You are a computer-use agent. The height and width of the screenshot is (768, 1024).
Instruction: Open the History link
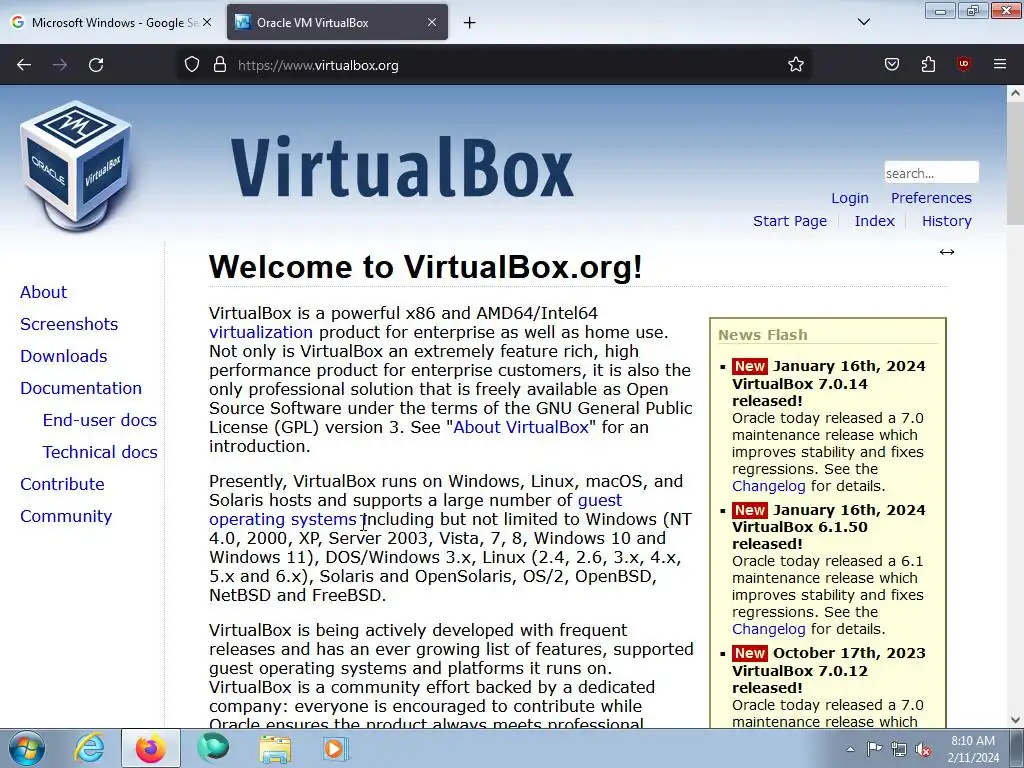(947, 221)
